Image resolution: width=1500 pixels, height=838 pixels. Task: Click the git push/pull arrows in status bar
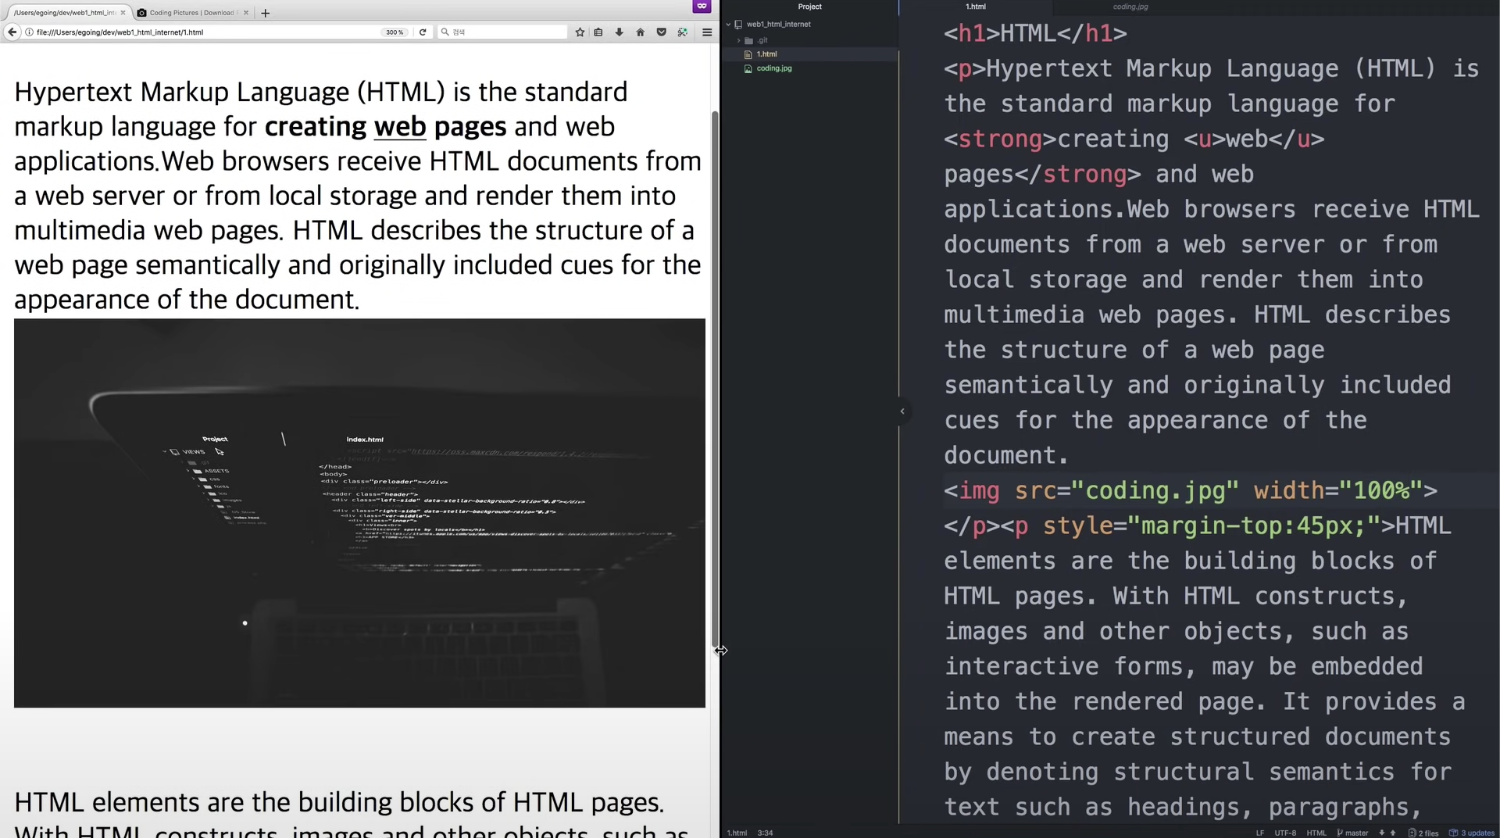tap(1387, 832)
